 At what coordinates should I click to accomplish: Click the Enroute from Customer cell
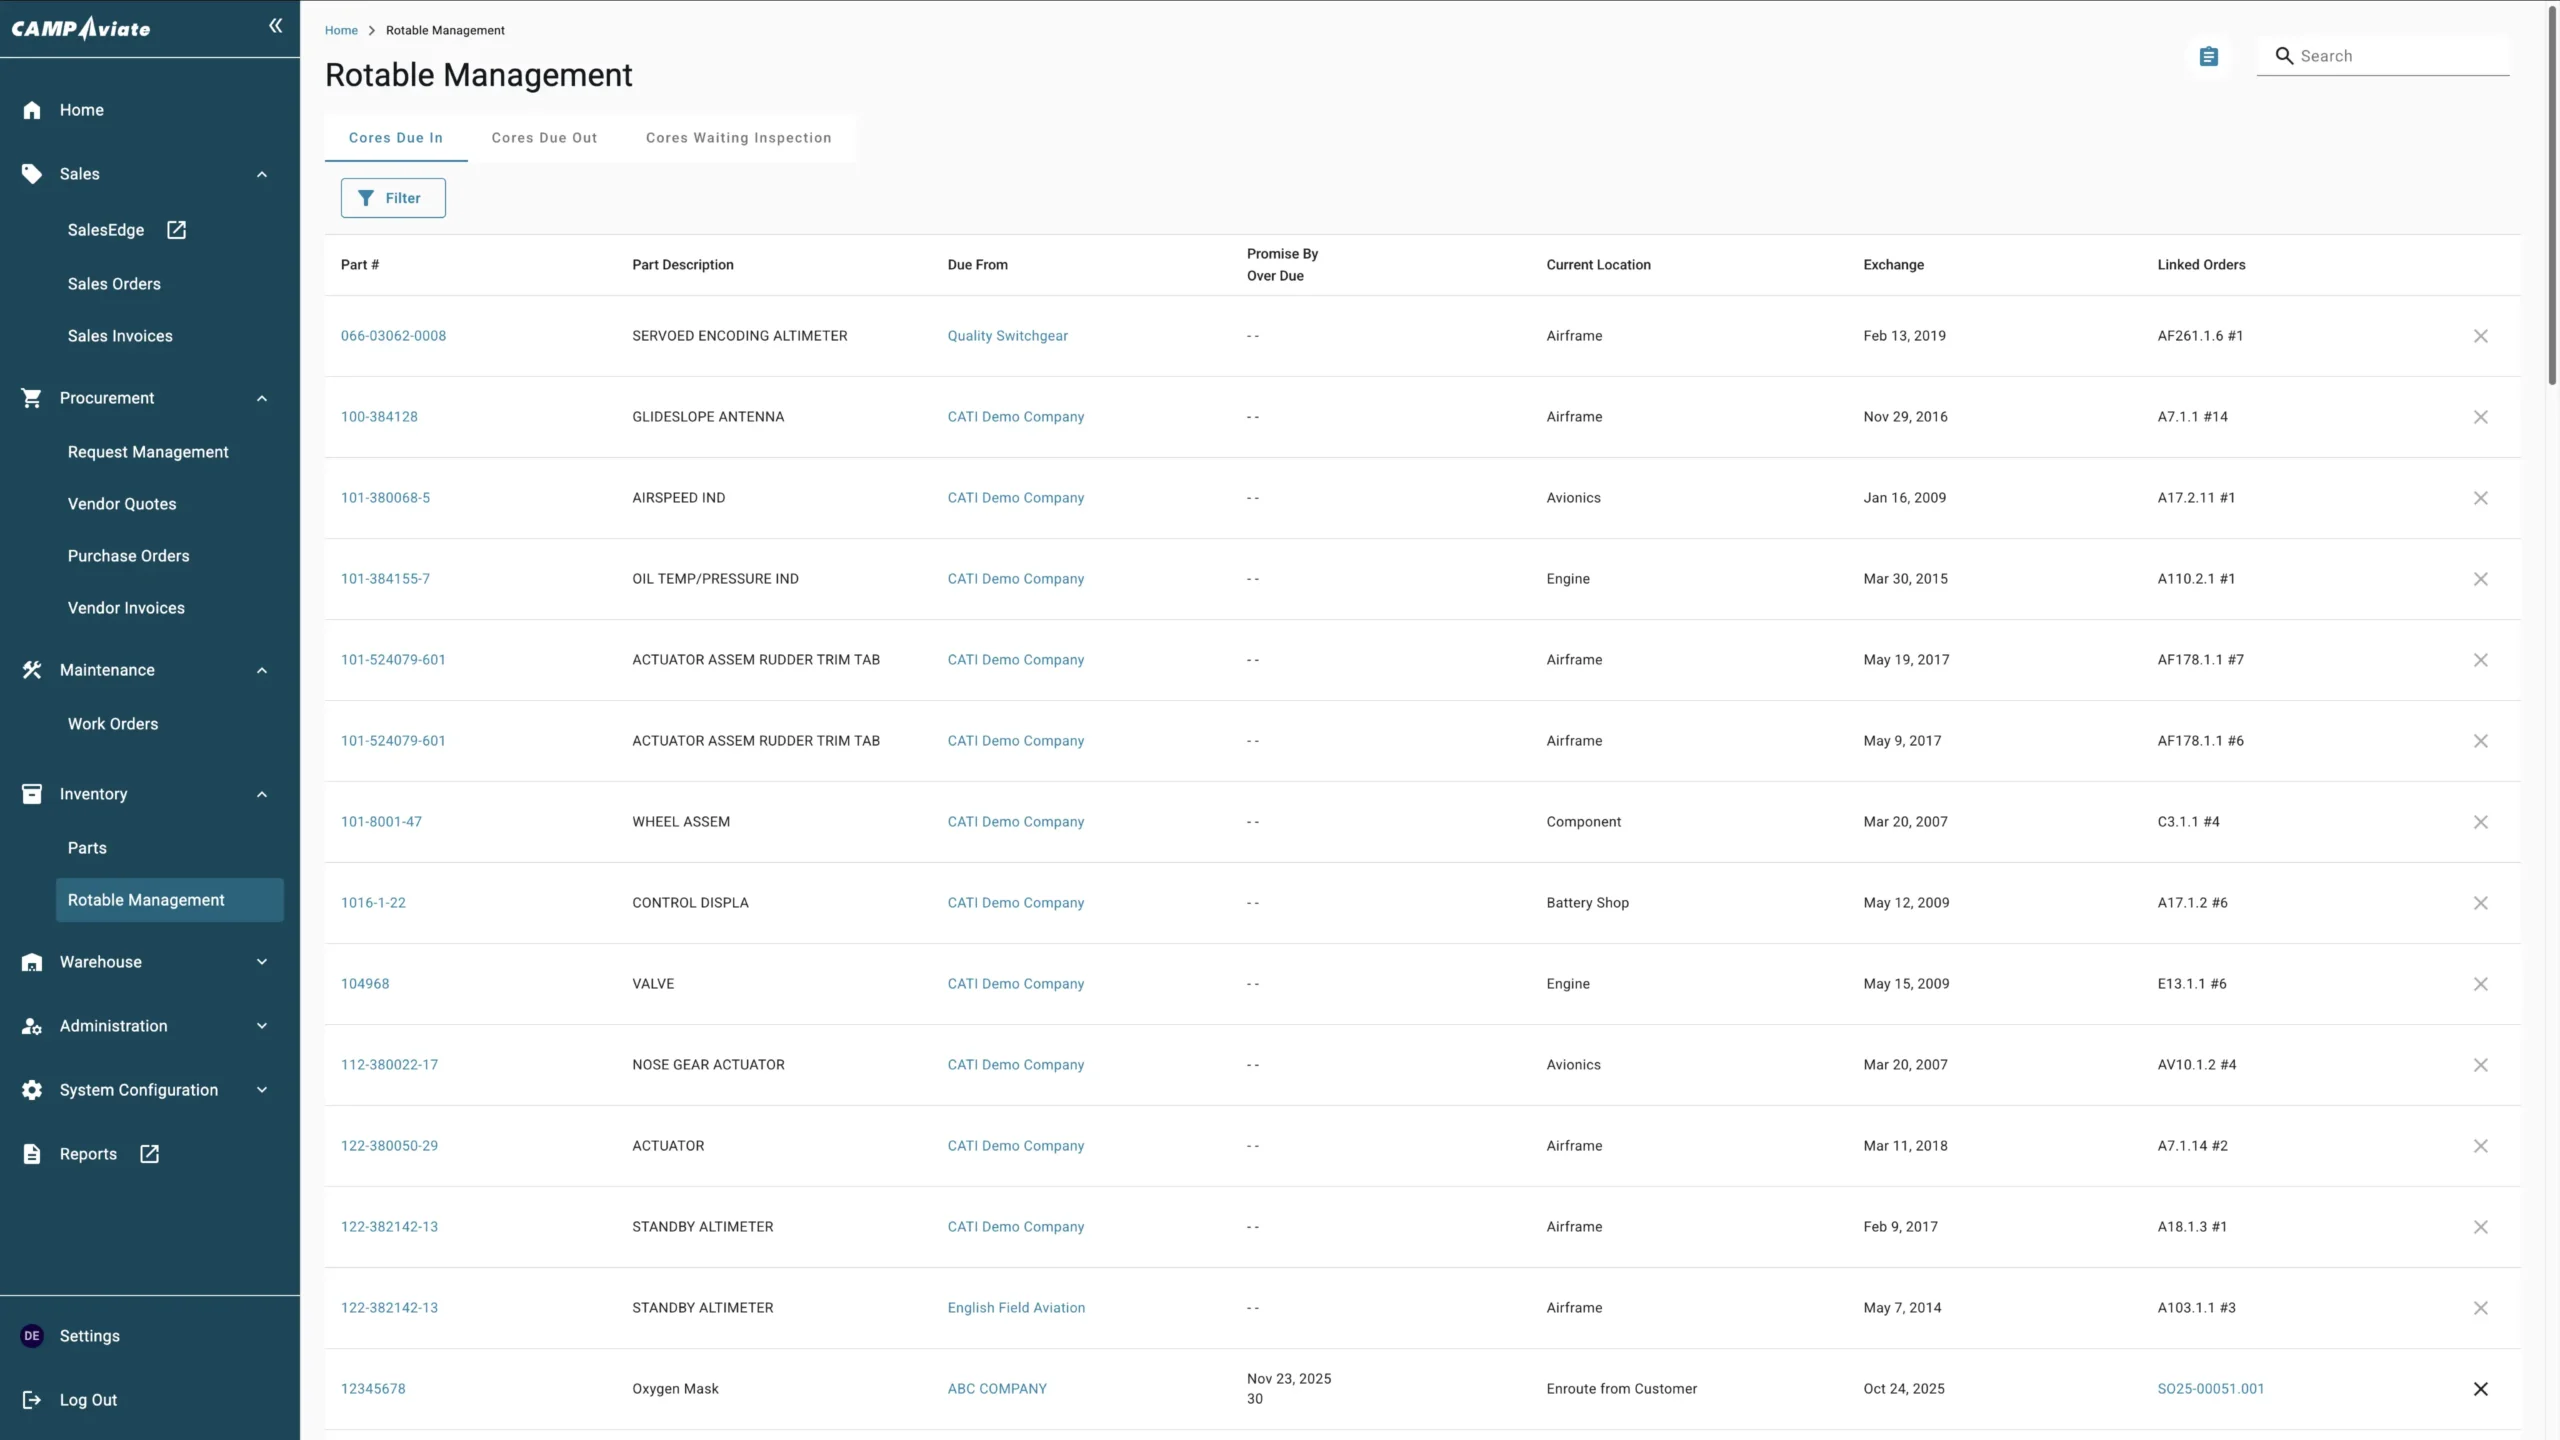click(1621, 1389)
